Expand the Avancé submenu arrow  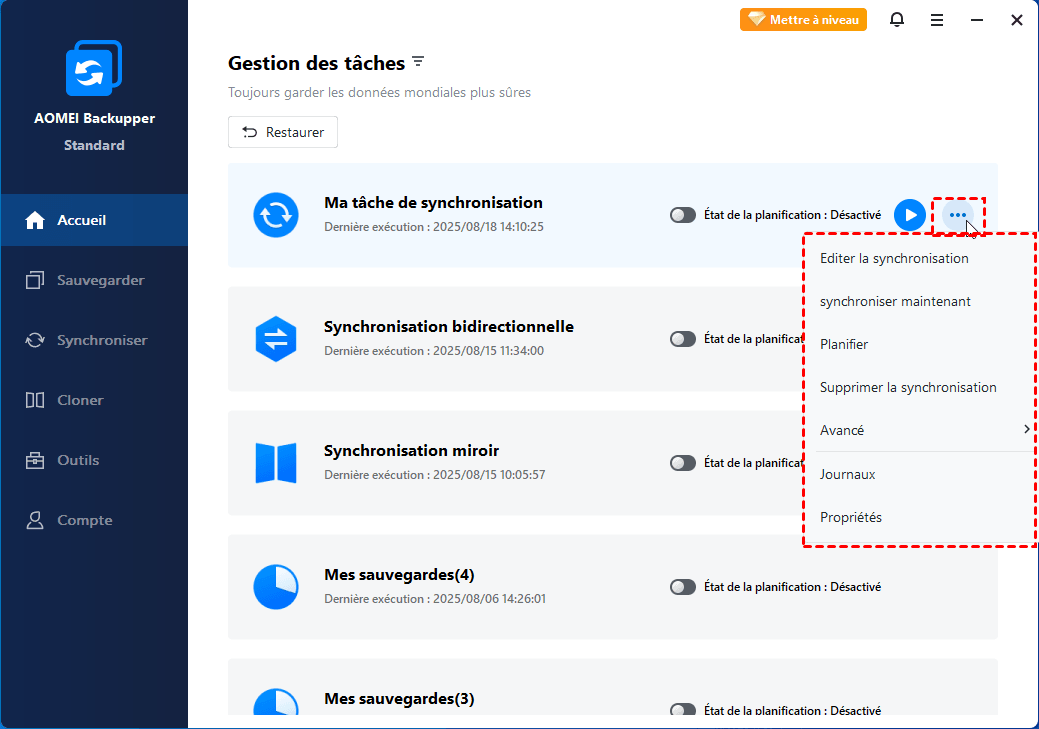pos(1026,429)
